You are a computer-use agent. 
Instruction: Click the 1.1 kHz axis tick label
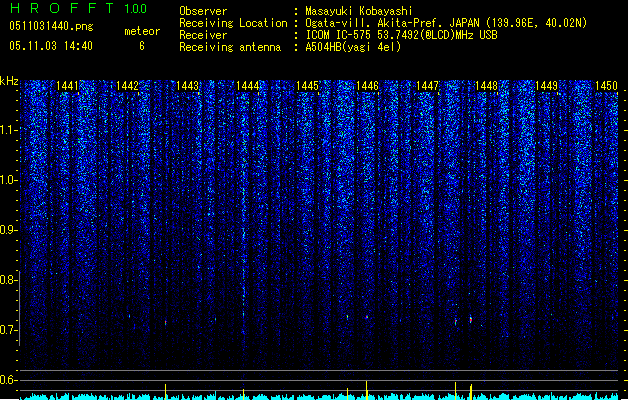9,130
